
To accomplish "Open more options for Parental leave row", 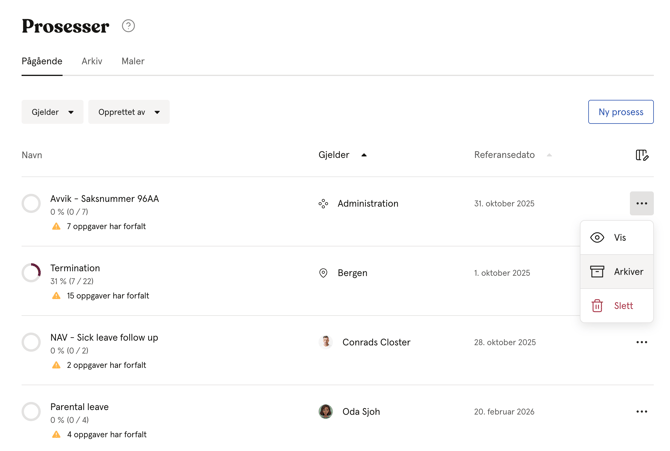I will [x=641, y=412].
